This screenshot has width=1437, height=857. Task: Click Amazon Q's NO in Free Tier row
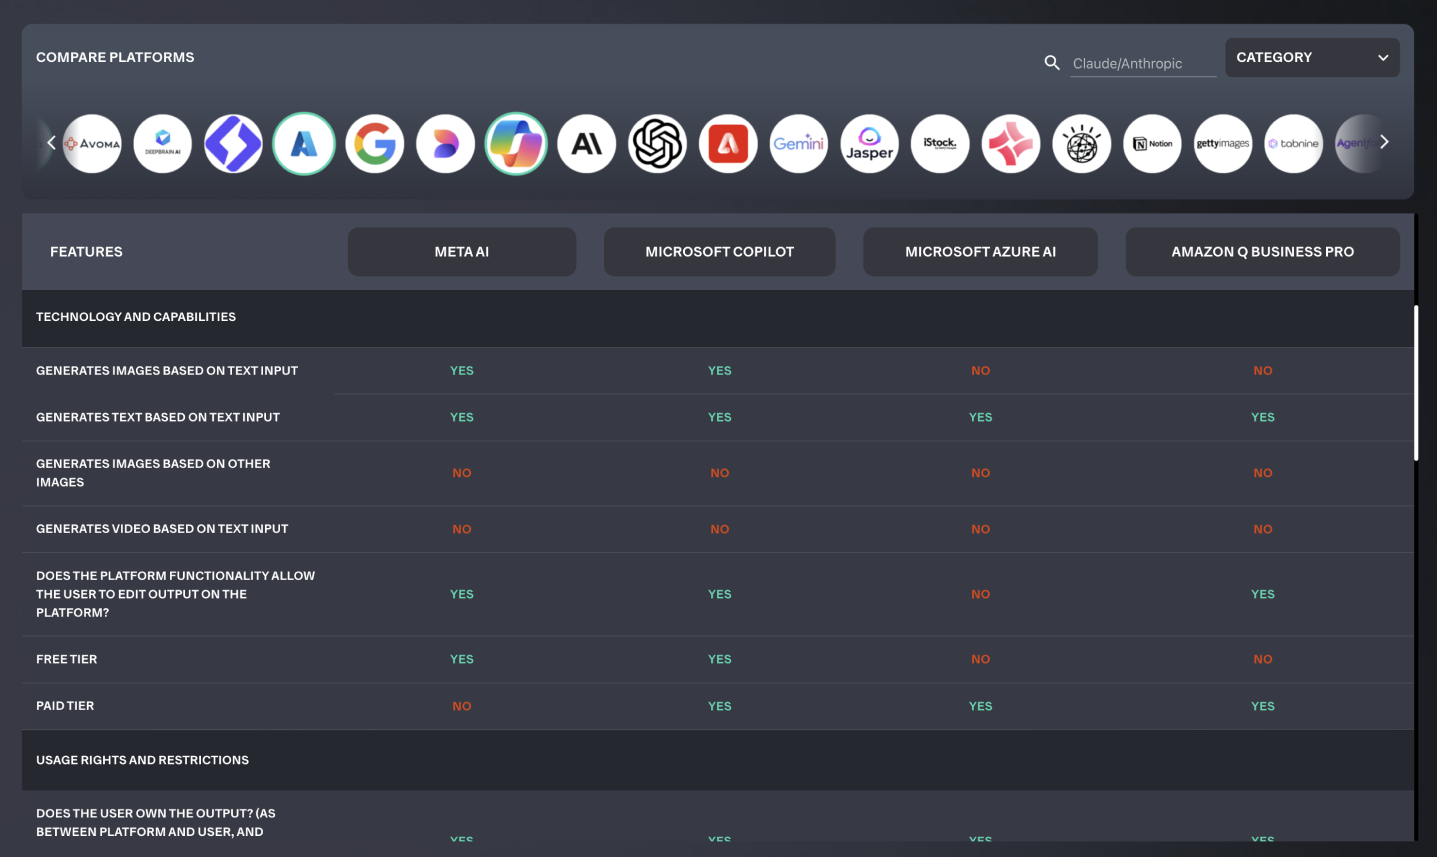tap(1263, 659)
